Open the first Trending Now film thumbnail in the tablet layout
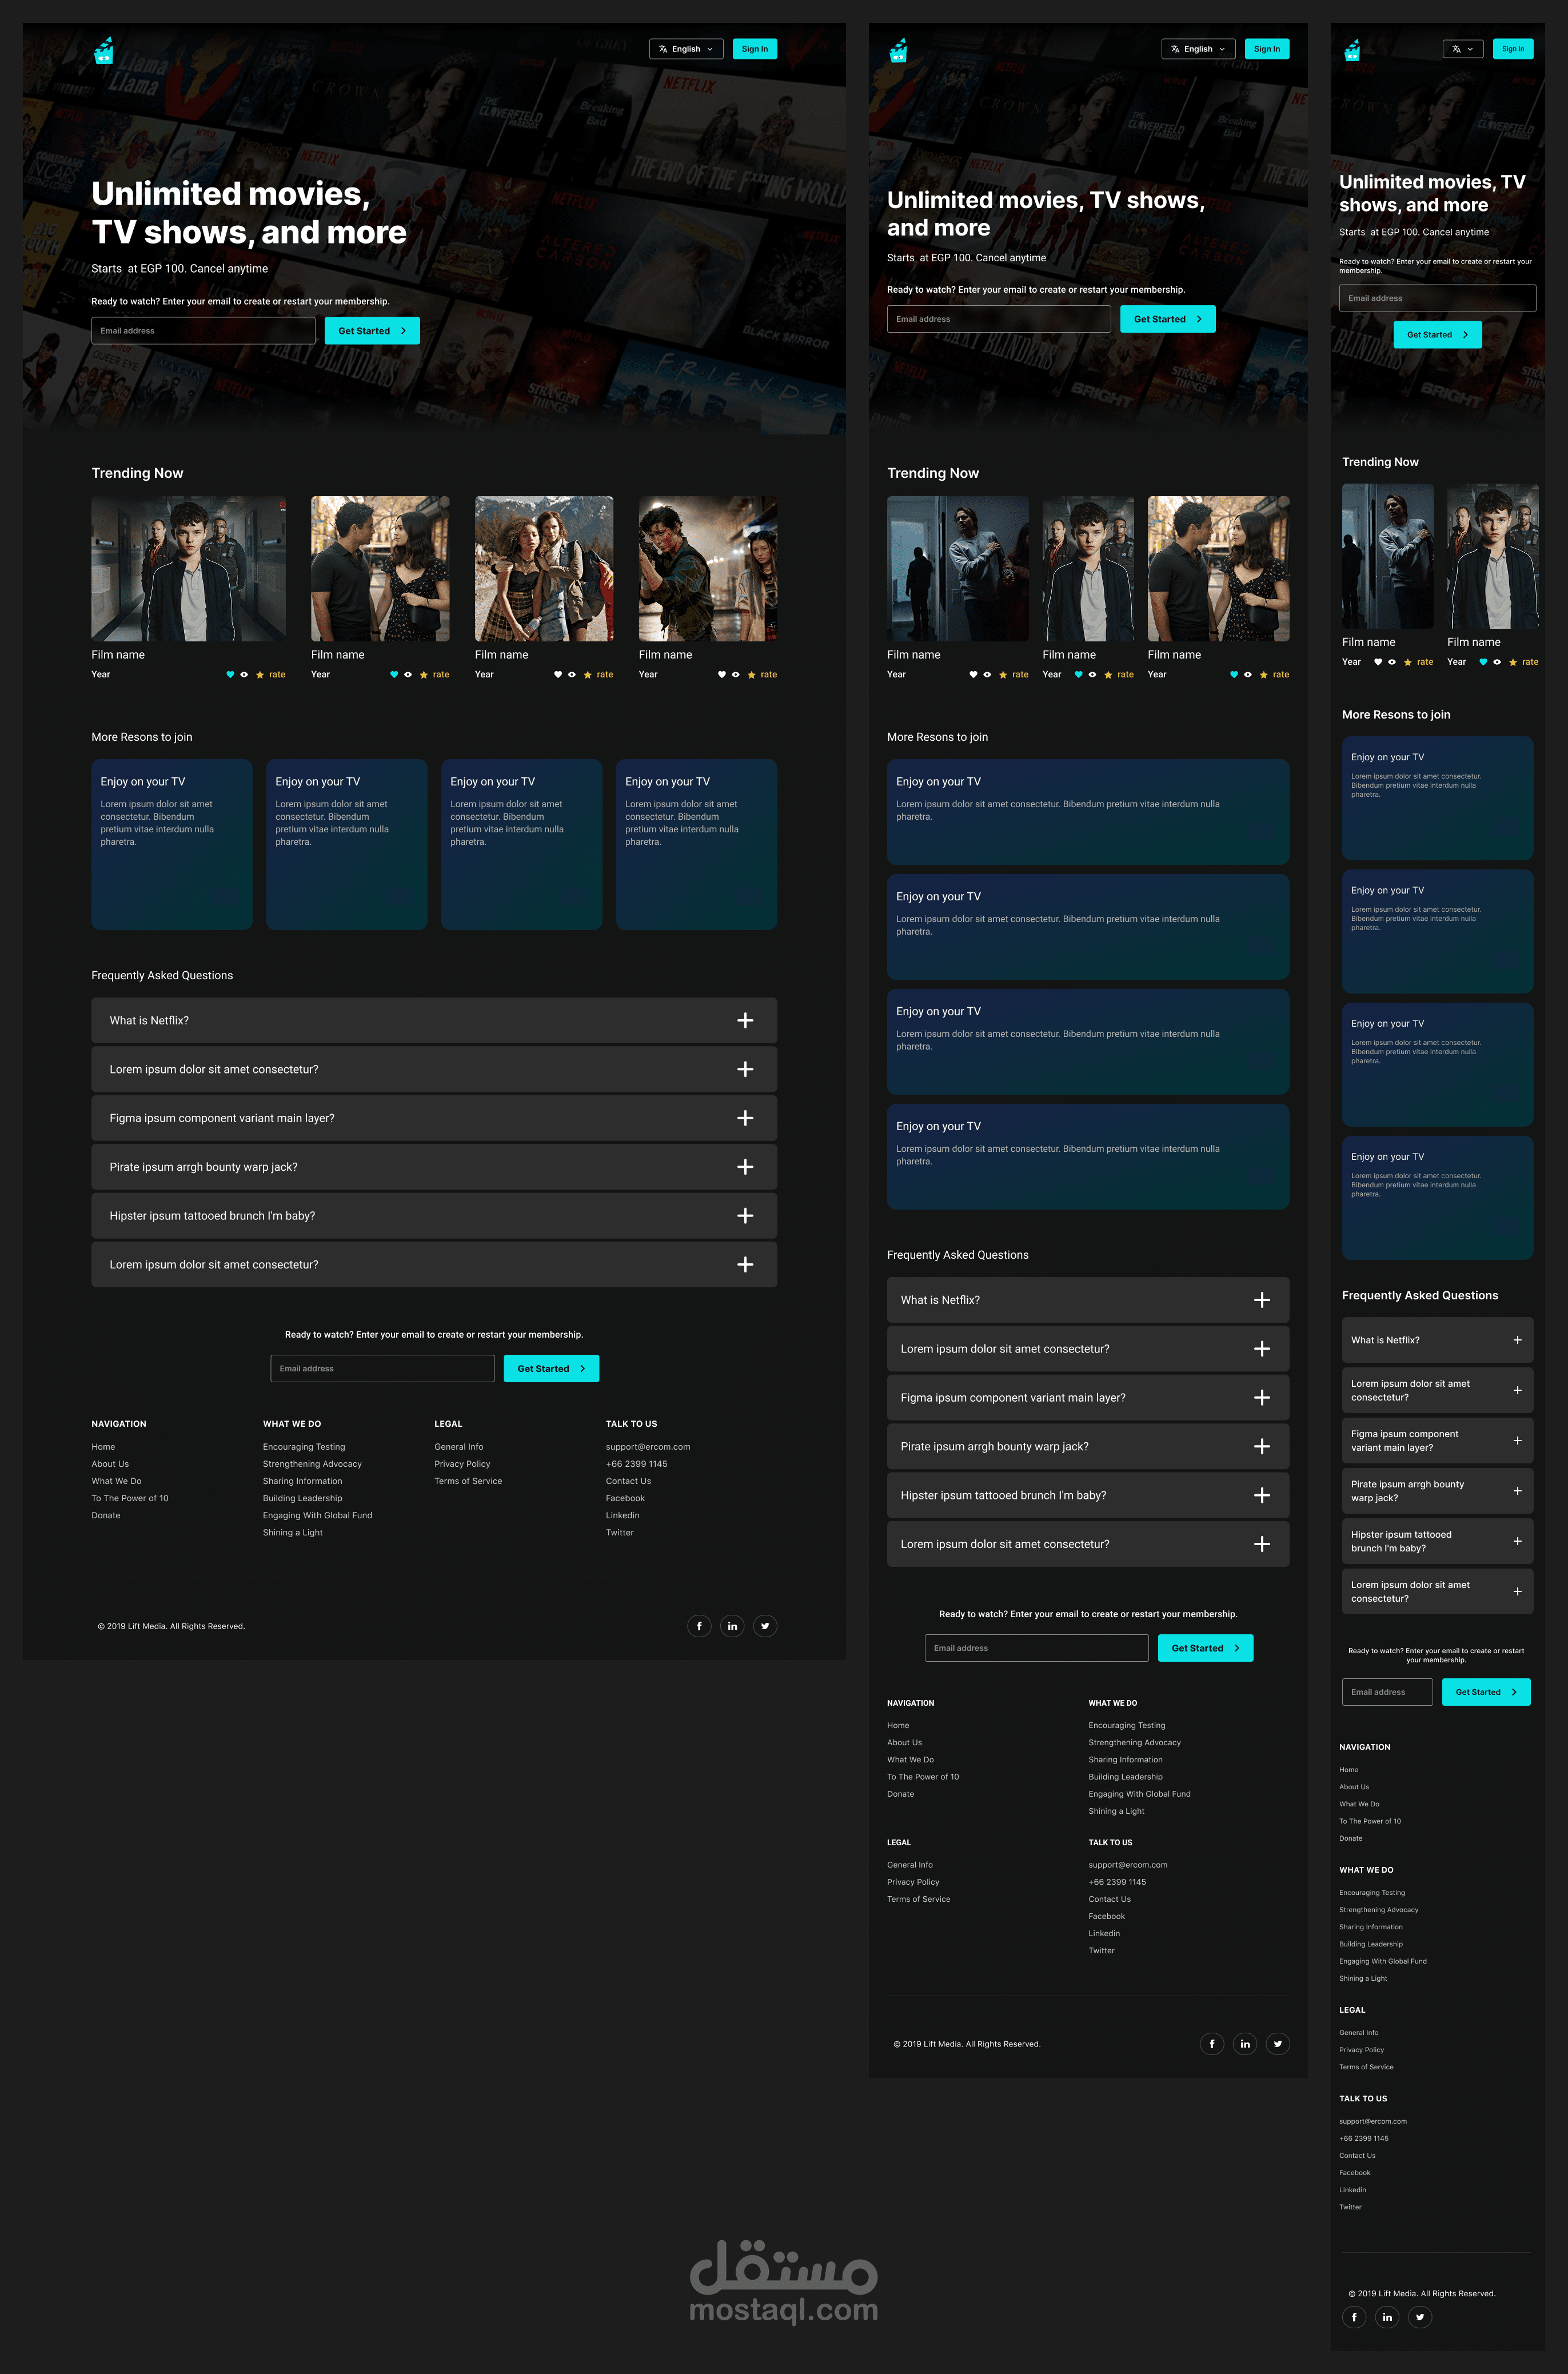1568x2374 pixels. pos(957,568)
